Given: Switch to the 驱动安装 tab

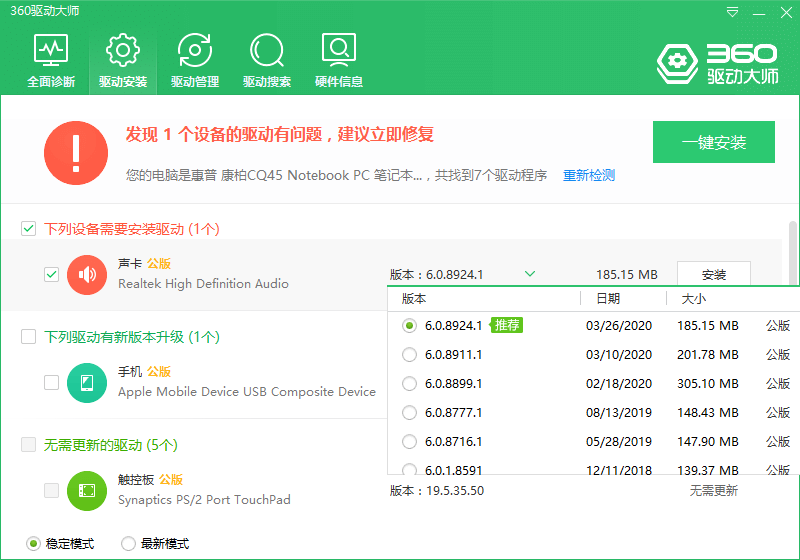Looking at the screenshot, I should click(123, 59).
